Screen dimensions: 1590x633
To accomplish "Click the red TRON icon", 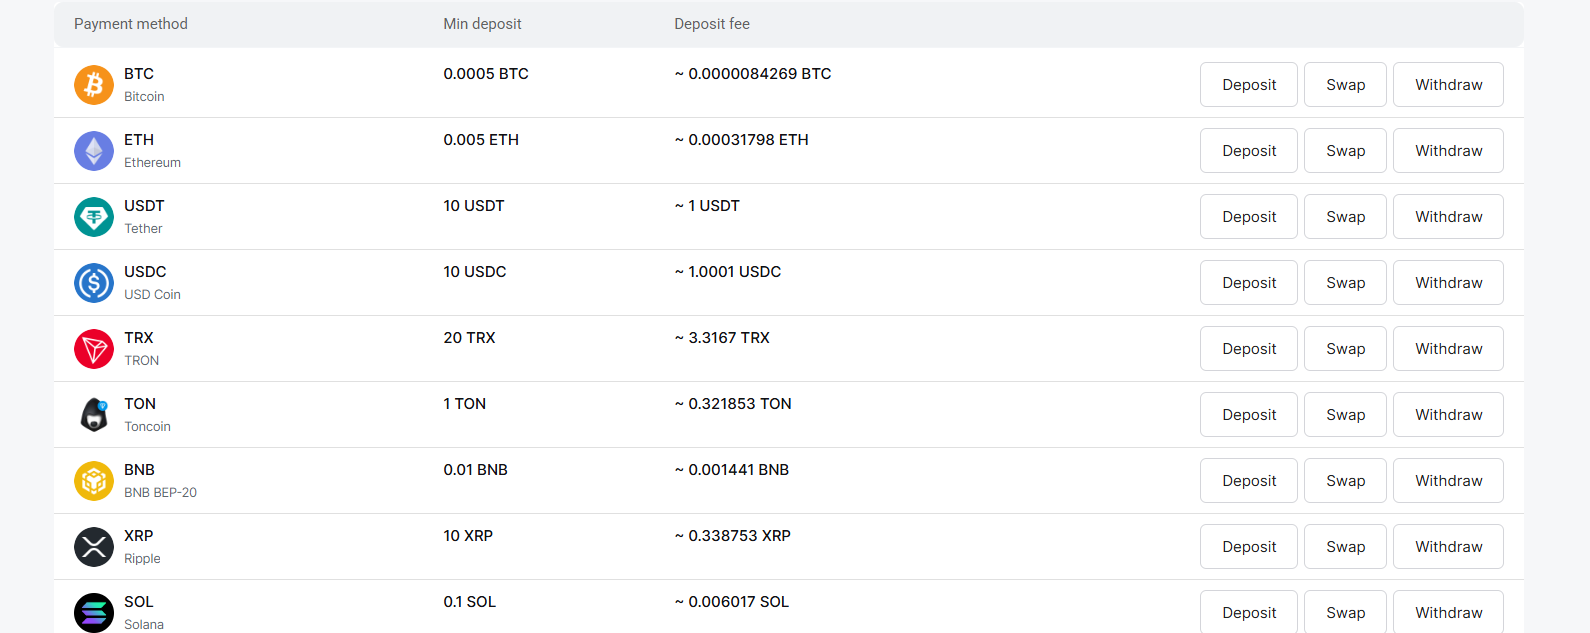I will coord(94,349).
